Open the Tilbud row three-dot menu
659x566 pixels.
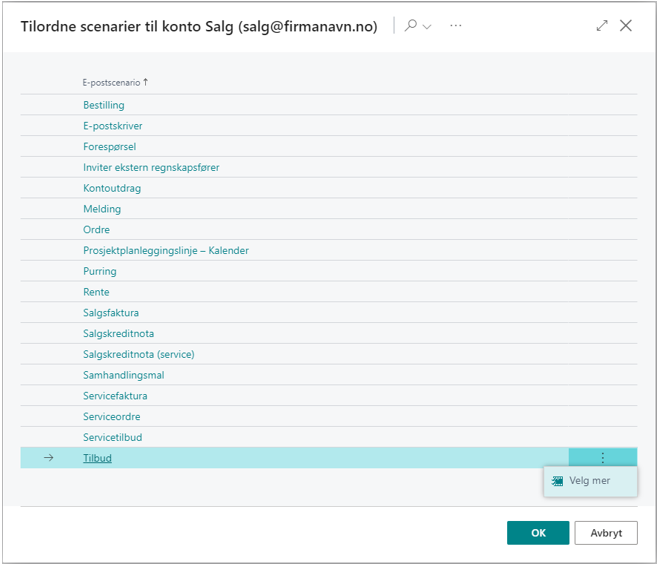tap(602, 458)
